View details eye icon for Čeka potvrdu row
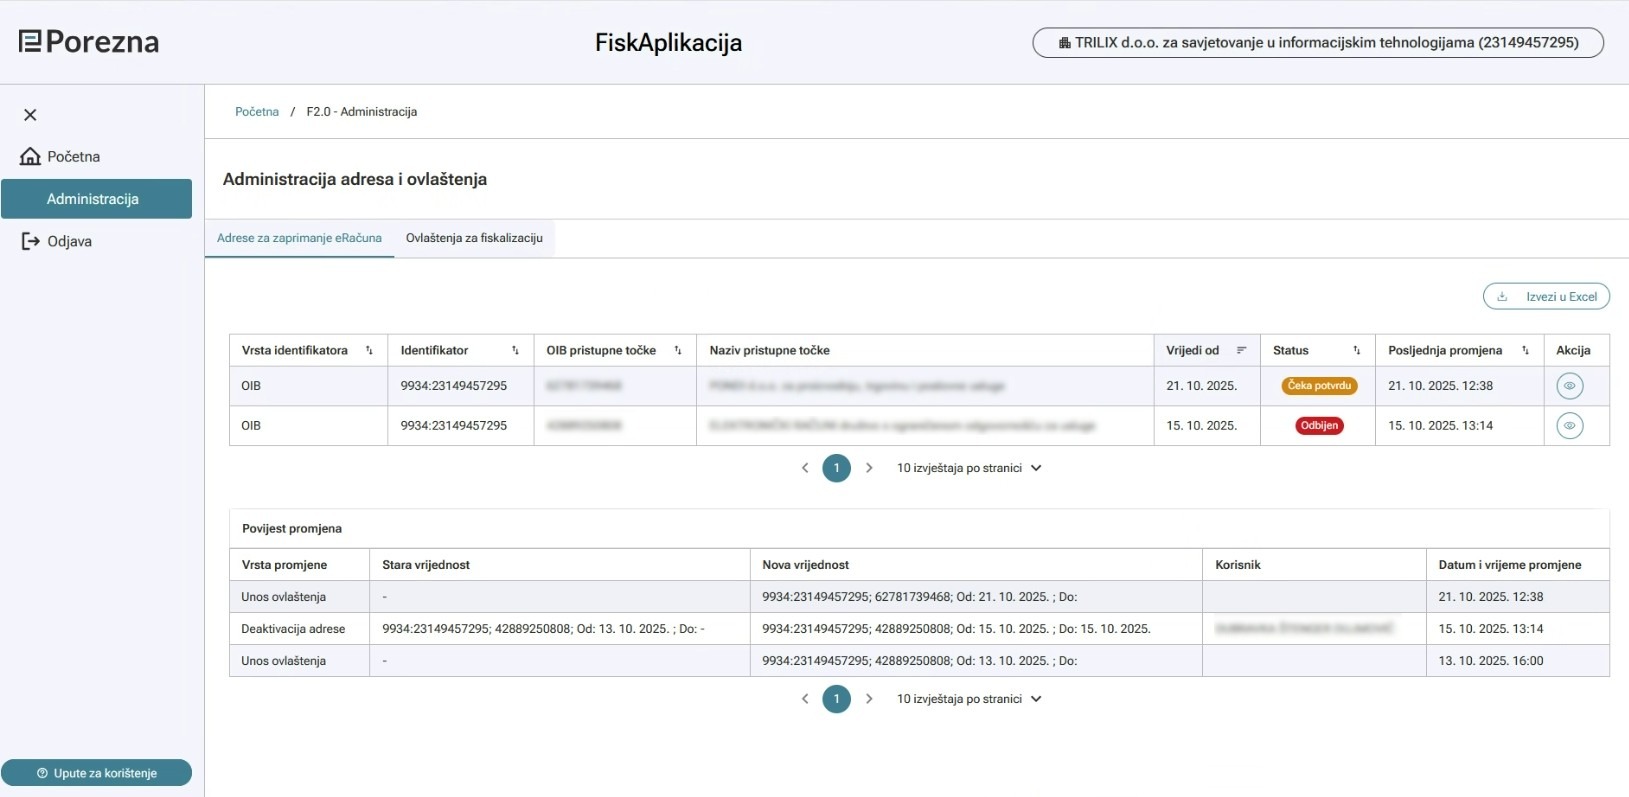1629x797 pixels. (x=1570, y=386)
